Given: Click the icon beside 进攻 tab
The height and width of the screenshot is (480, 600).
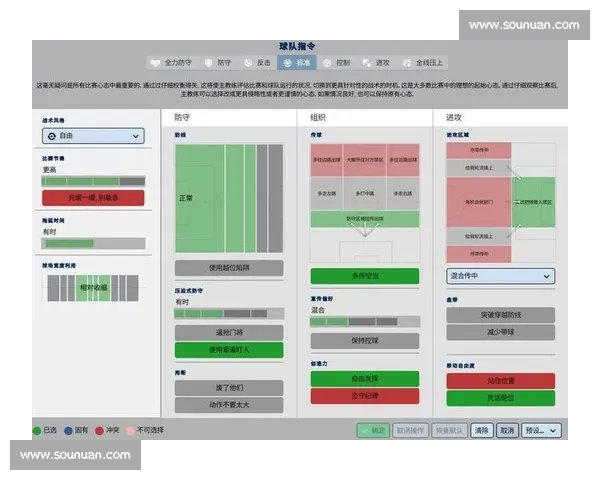Looking at the screenshot, I should [367, 63].
